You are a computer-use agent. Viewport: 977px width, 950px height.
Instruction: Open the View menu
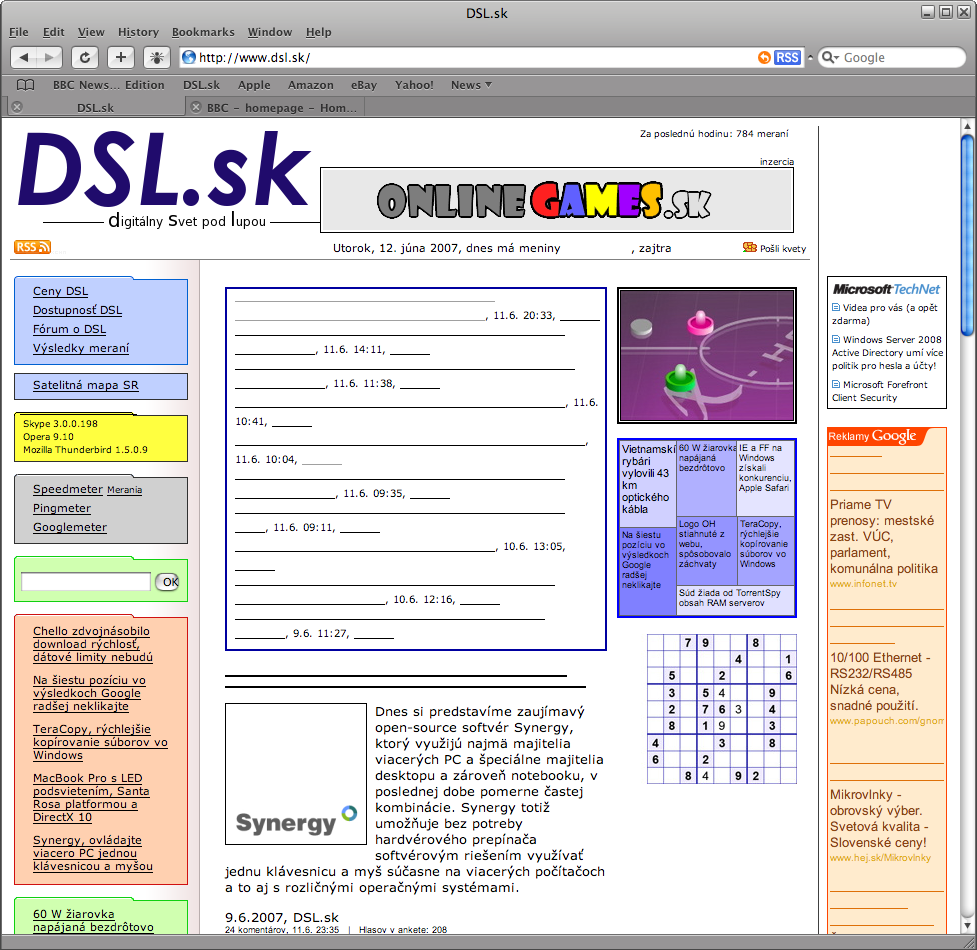(x=91, y=32)
